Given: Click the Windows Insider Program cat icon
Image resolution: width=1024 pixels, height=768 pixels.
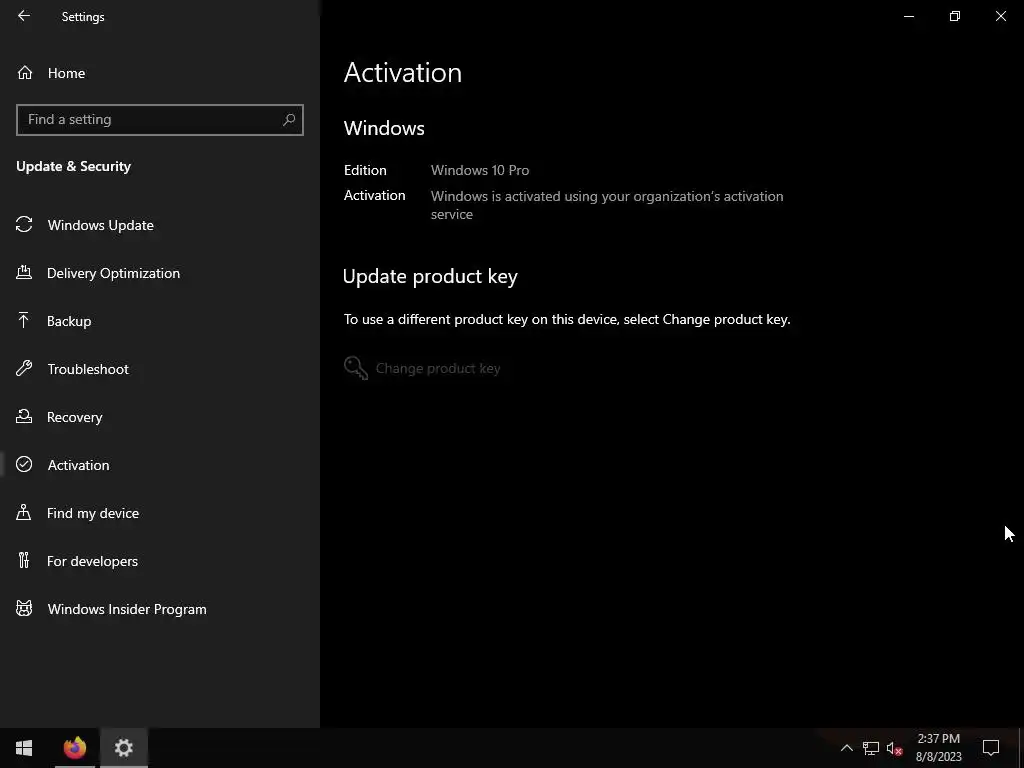Looking at the screenshot, I should click(24, 609).
